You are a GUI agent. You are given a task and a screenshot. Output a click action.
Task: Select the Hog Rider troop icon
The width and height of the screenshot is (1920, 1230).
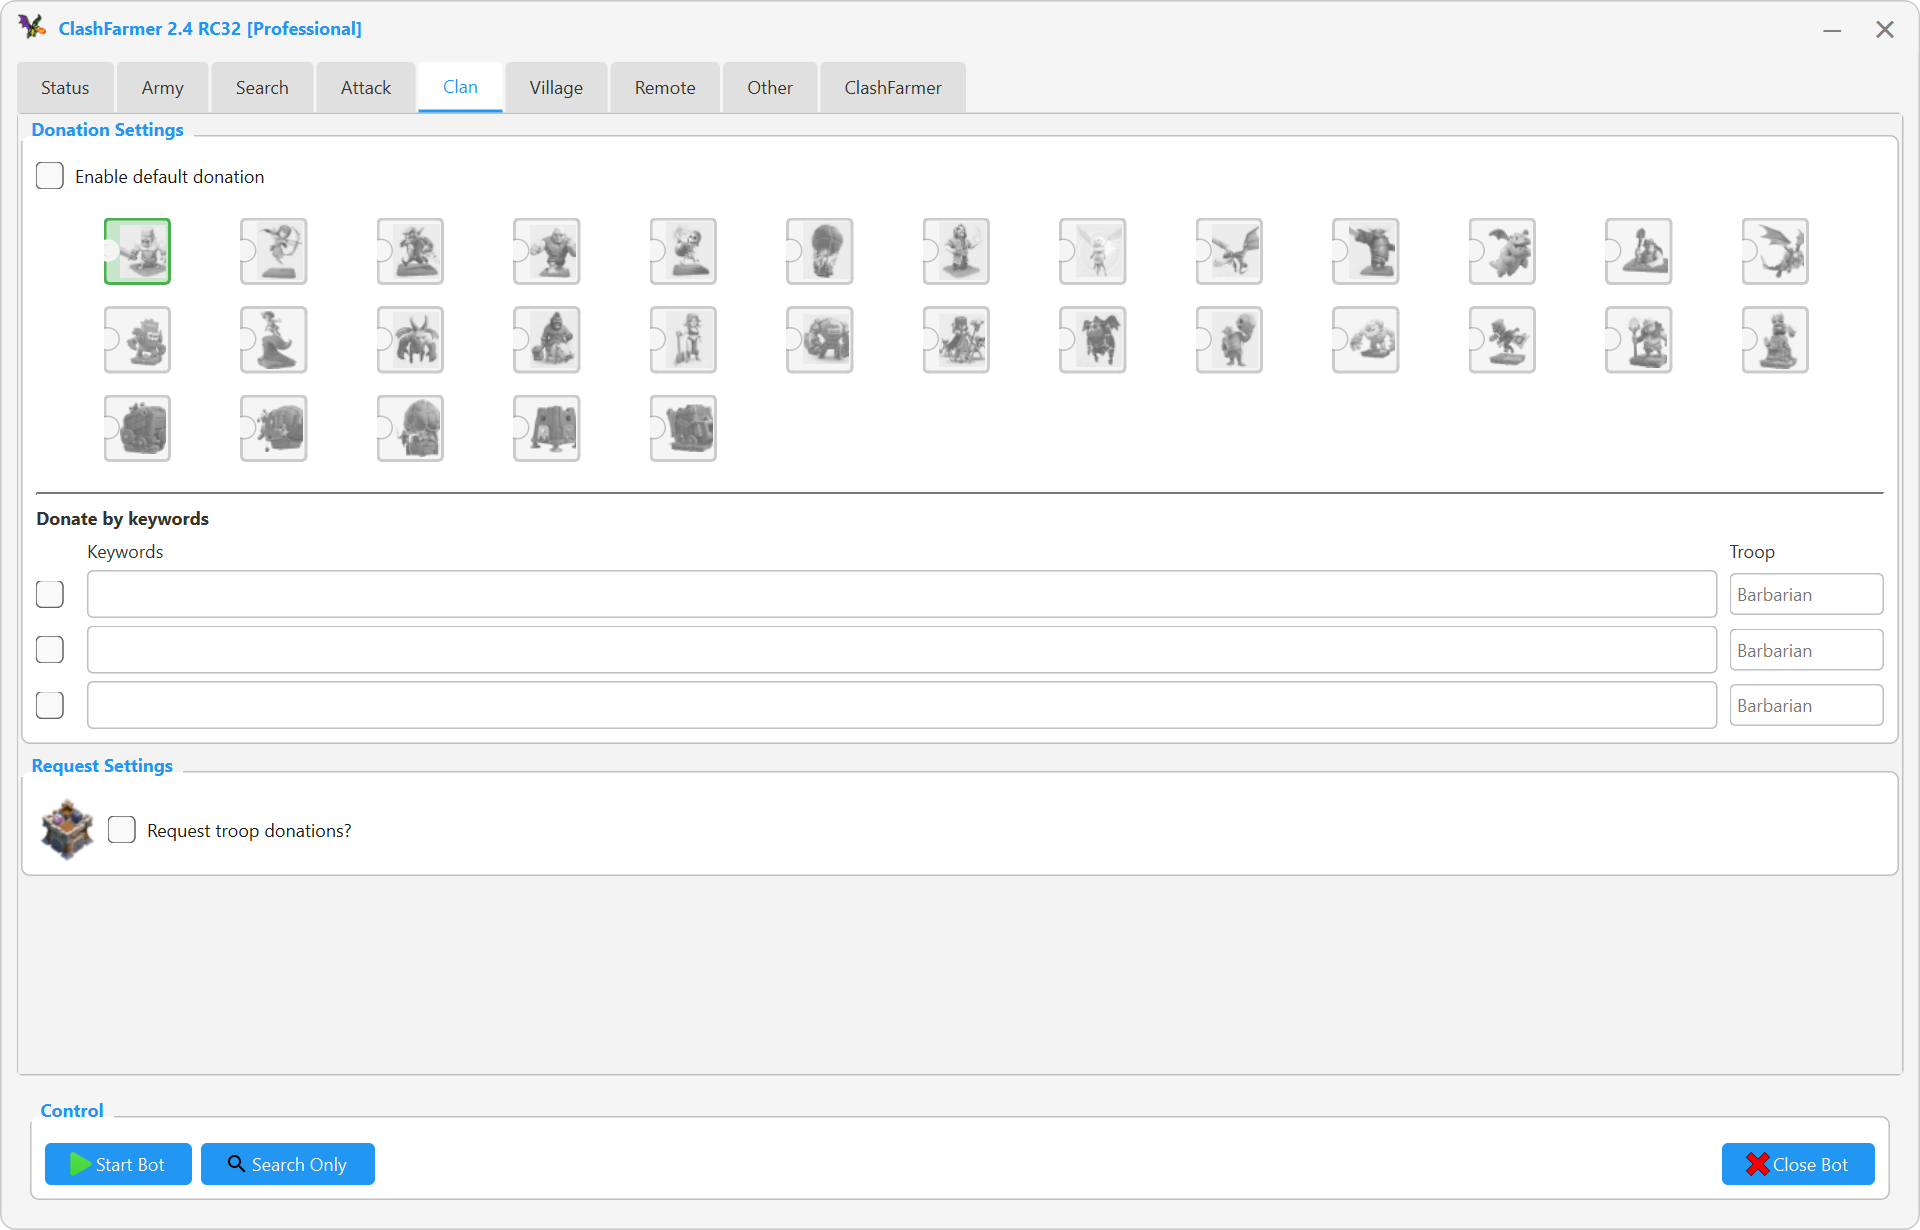547,340
